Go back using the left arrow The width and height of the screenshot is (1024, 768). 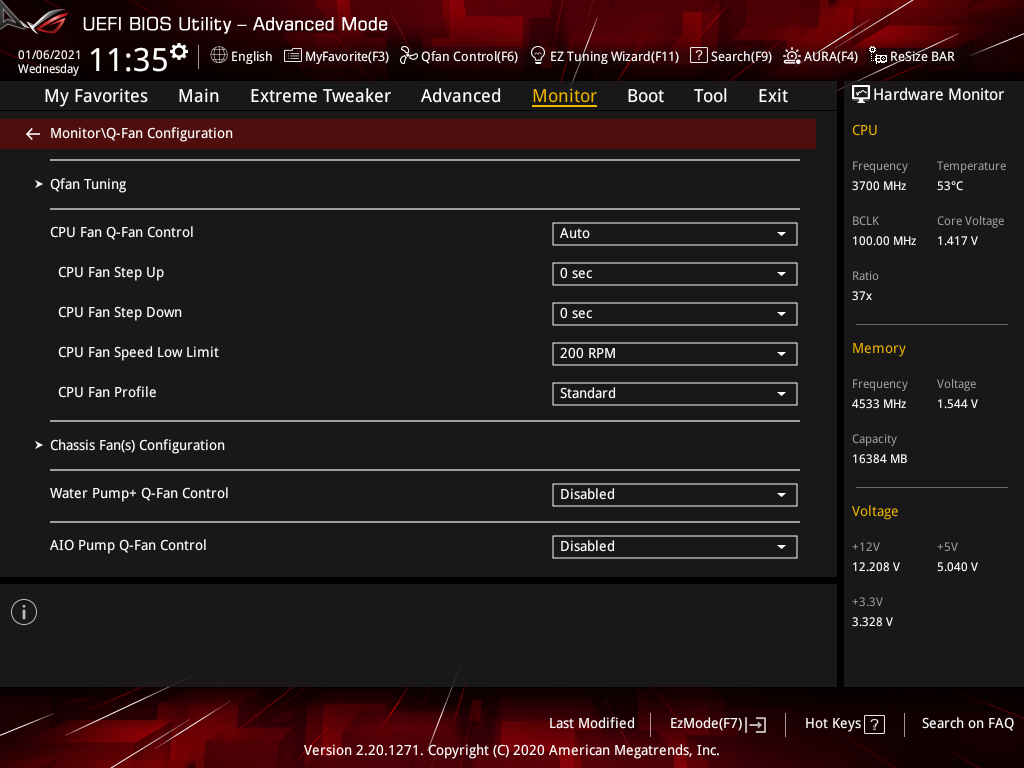[33, 134]
